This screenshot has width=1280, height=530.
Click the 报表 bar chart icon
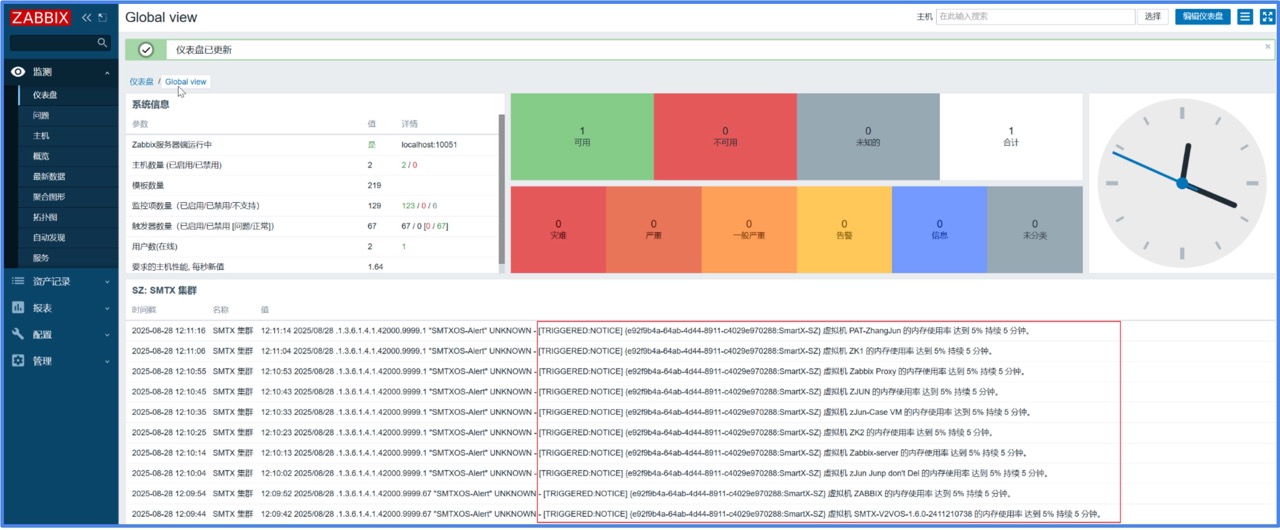coord(18,308)
